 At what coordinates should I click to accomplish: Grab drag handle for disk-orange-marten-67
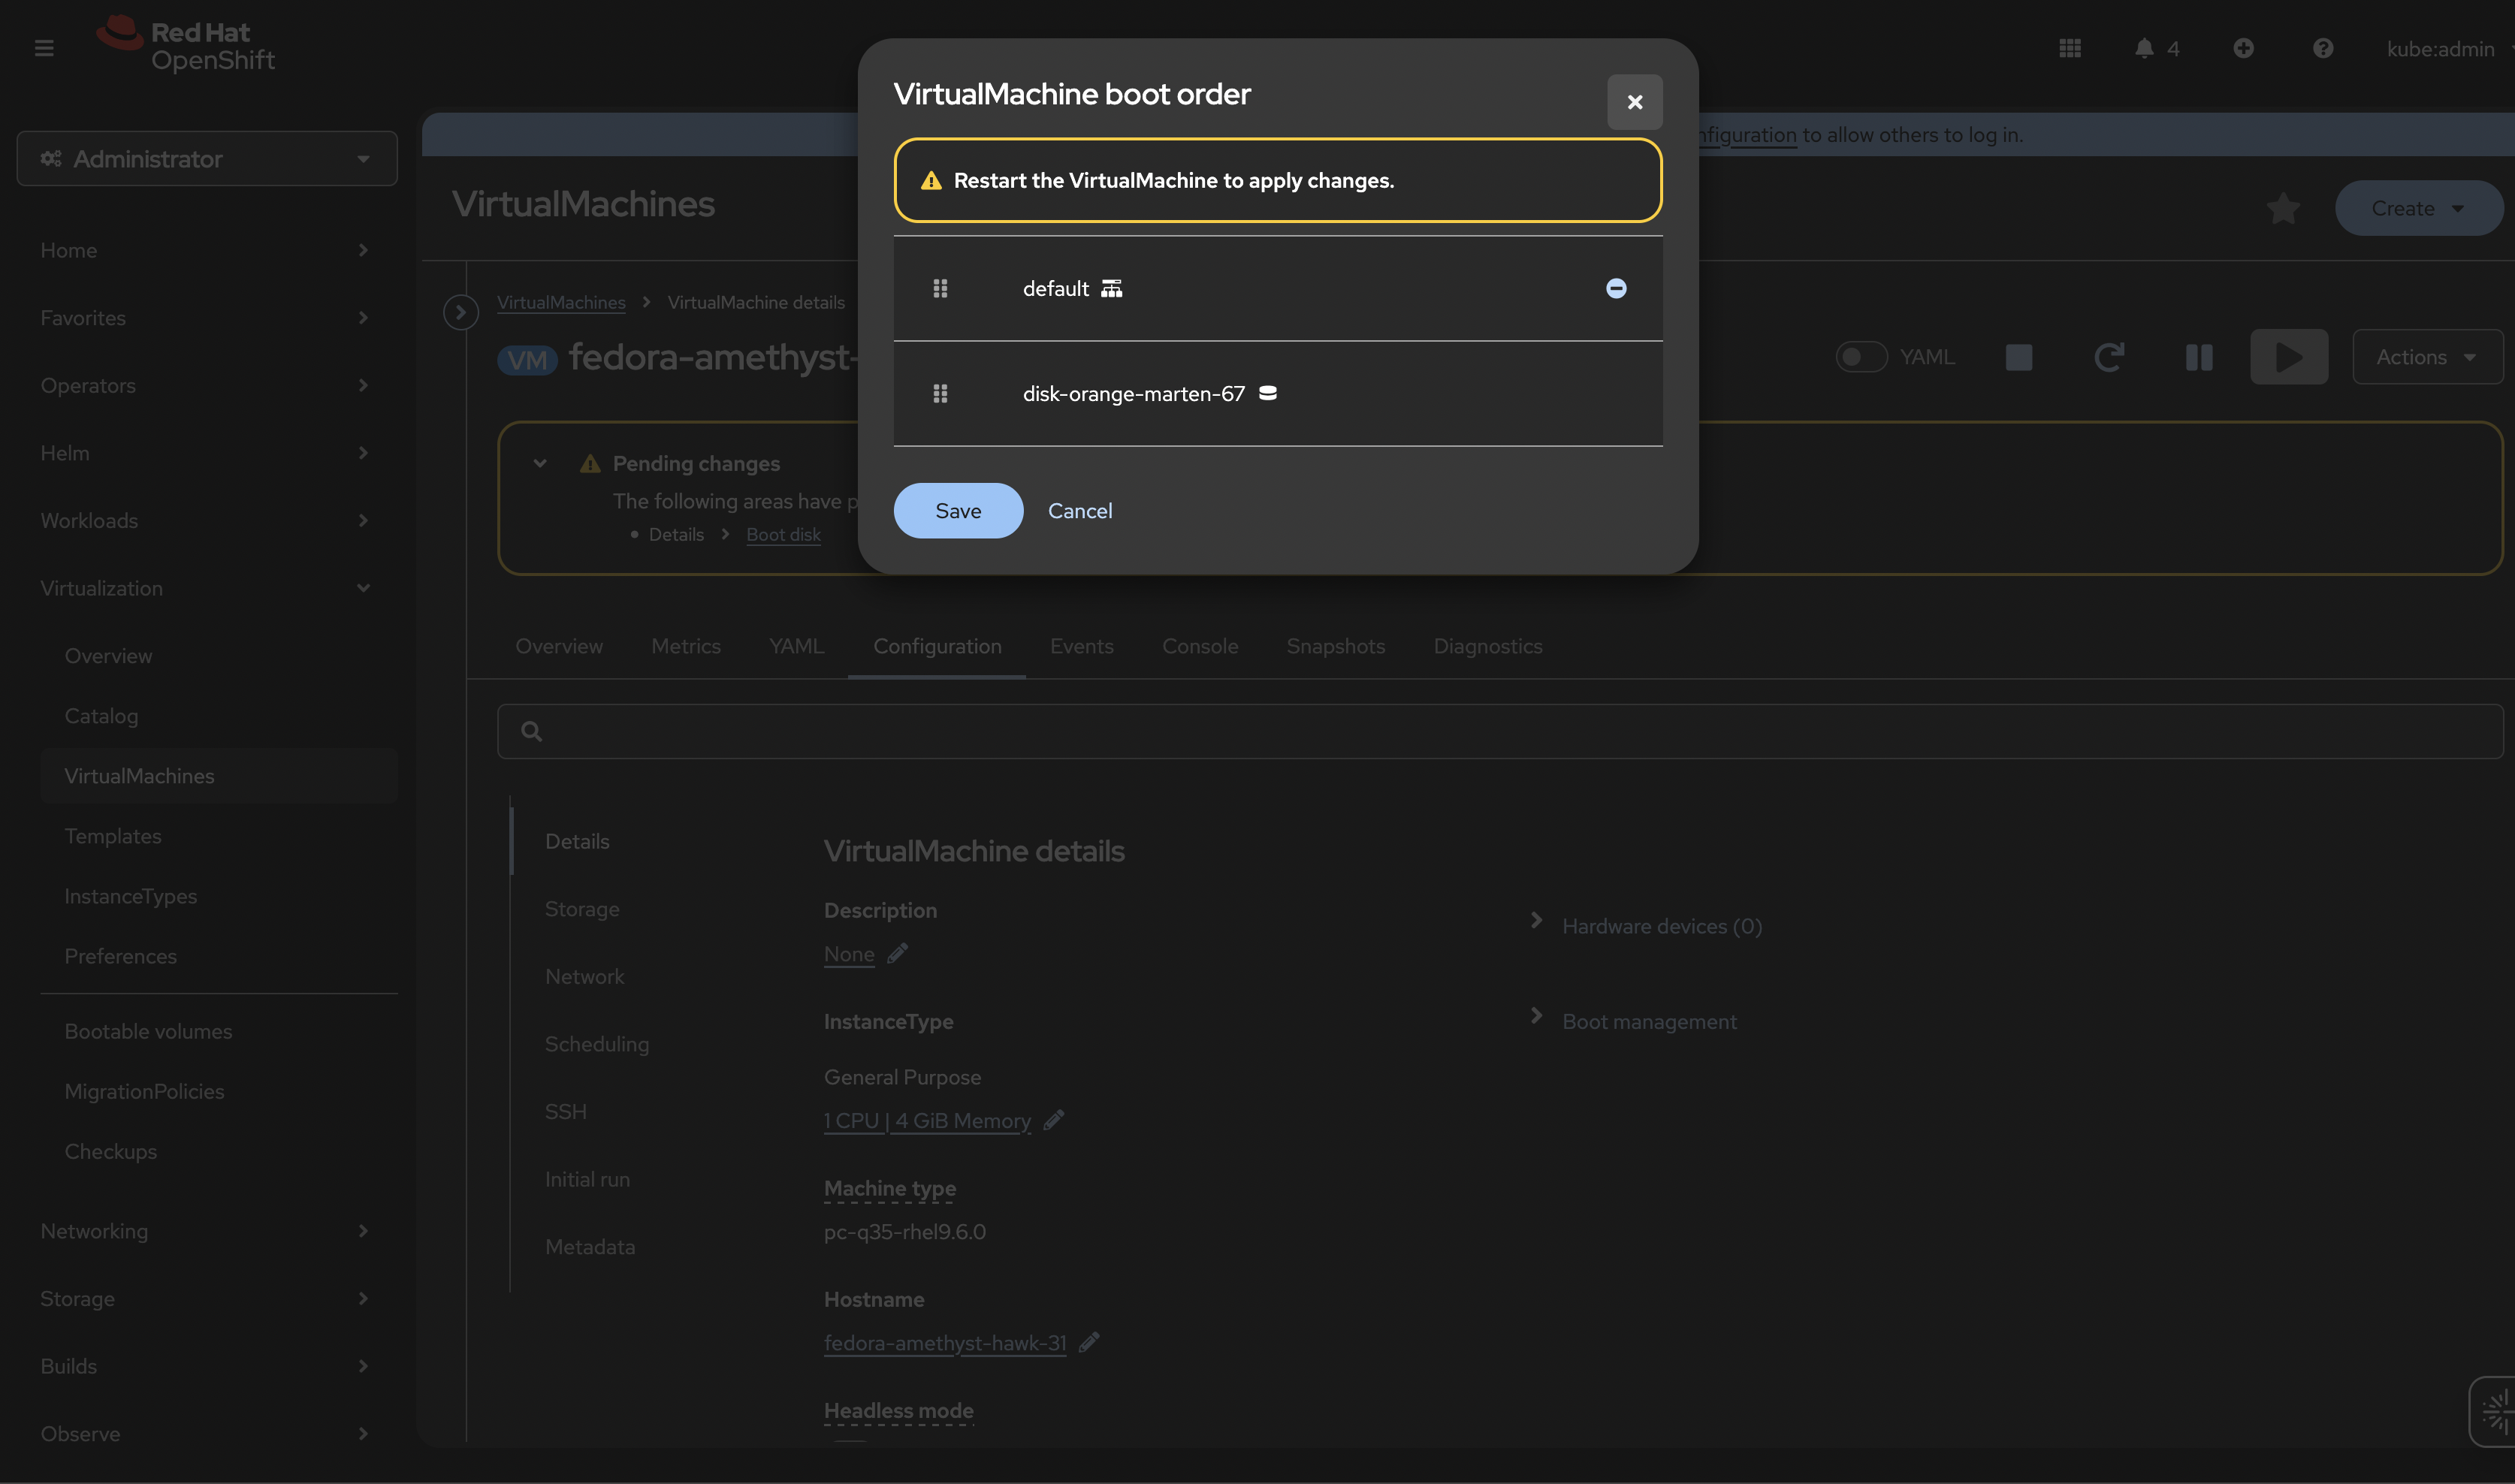pos(940,394)
